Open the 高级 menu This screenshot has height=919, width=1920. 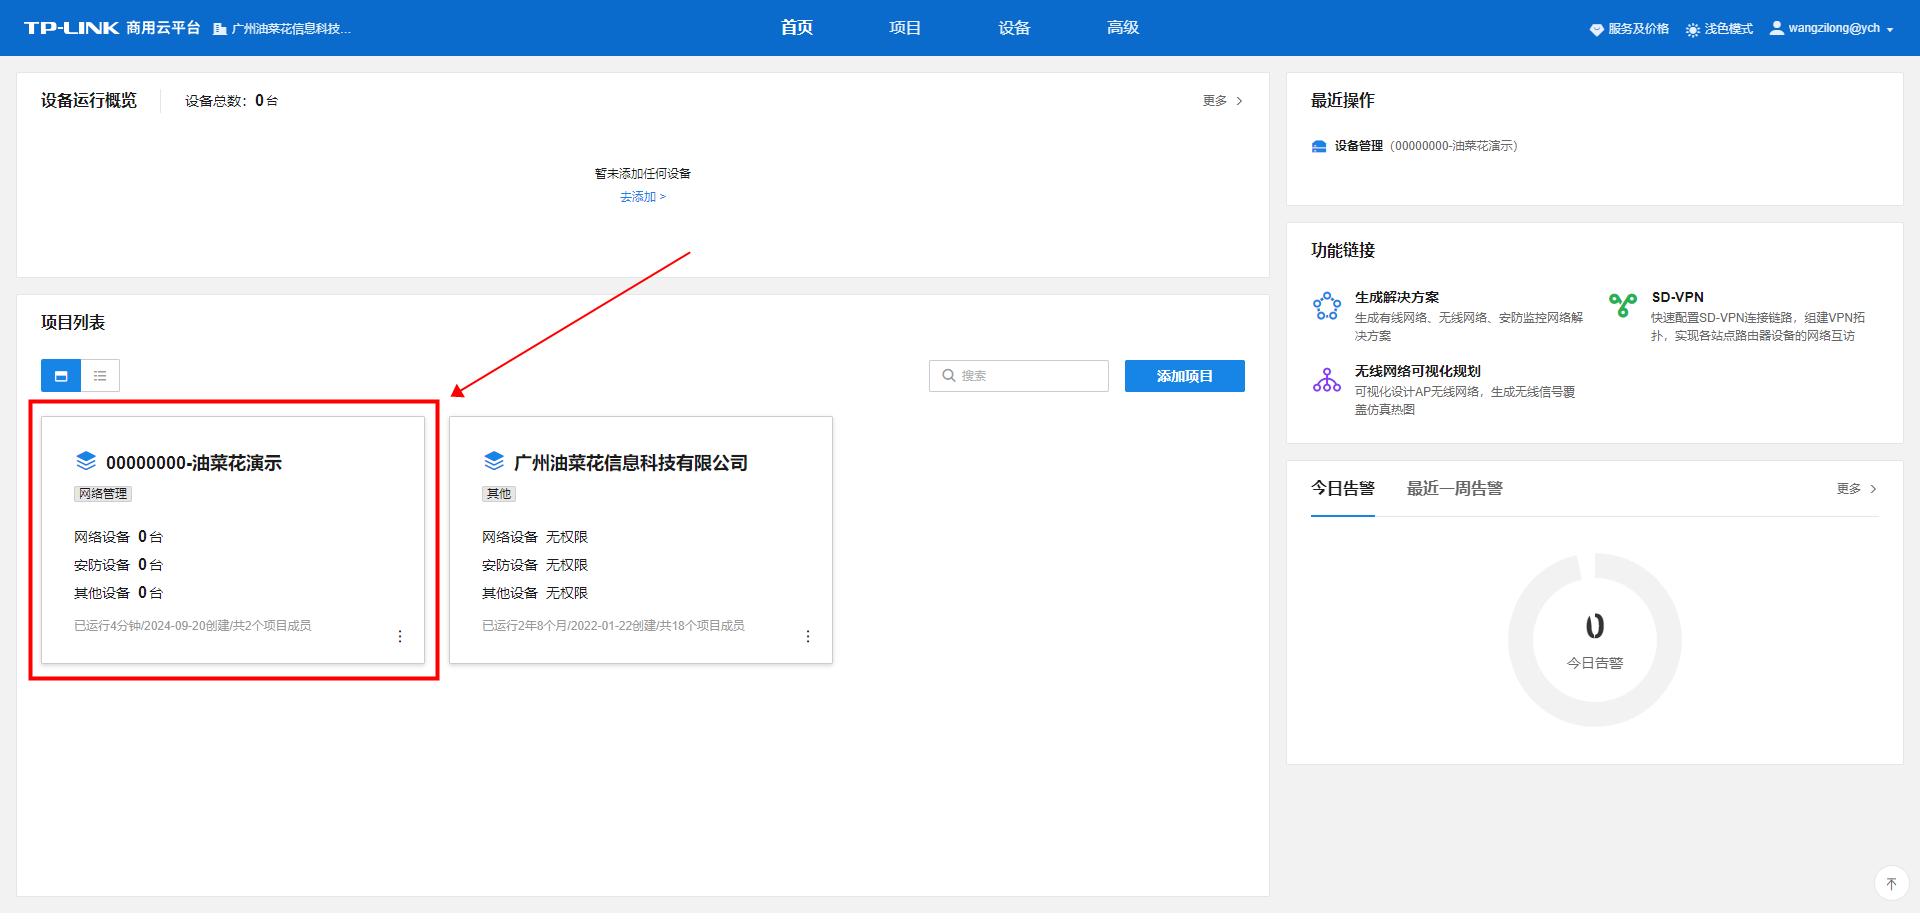click(1123, 28)
